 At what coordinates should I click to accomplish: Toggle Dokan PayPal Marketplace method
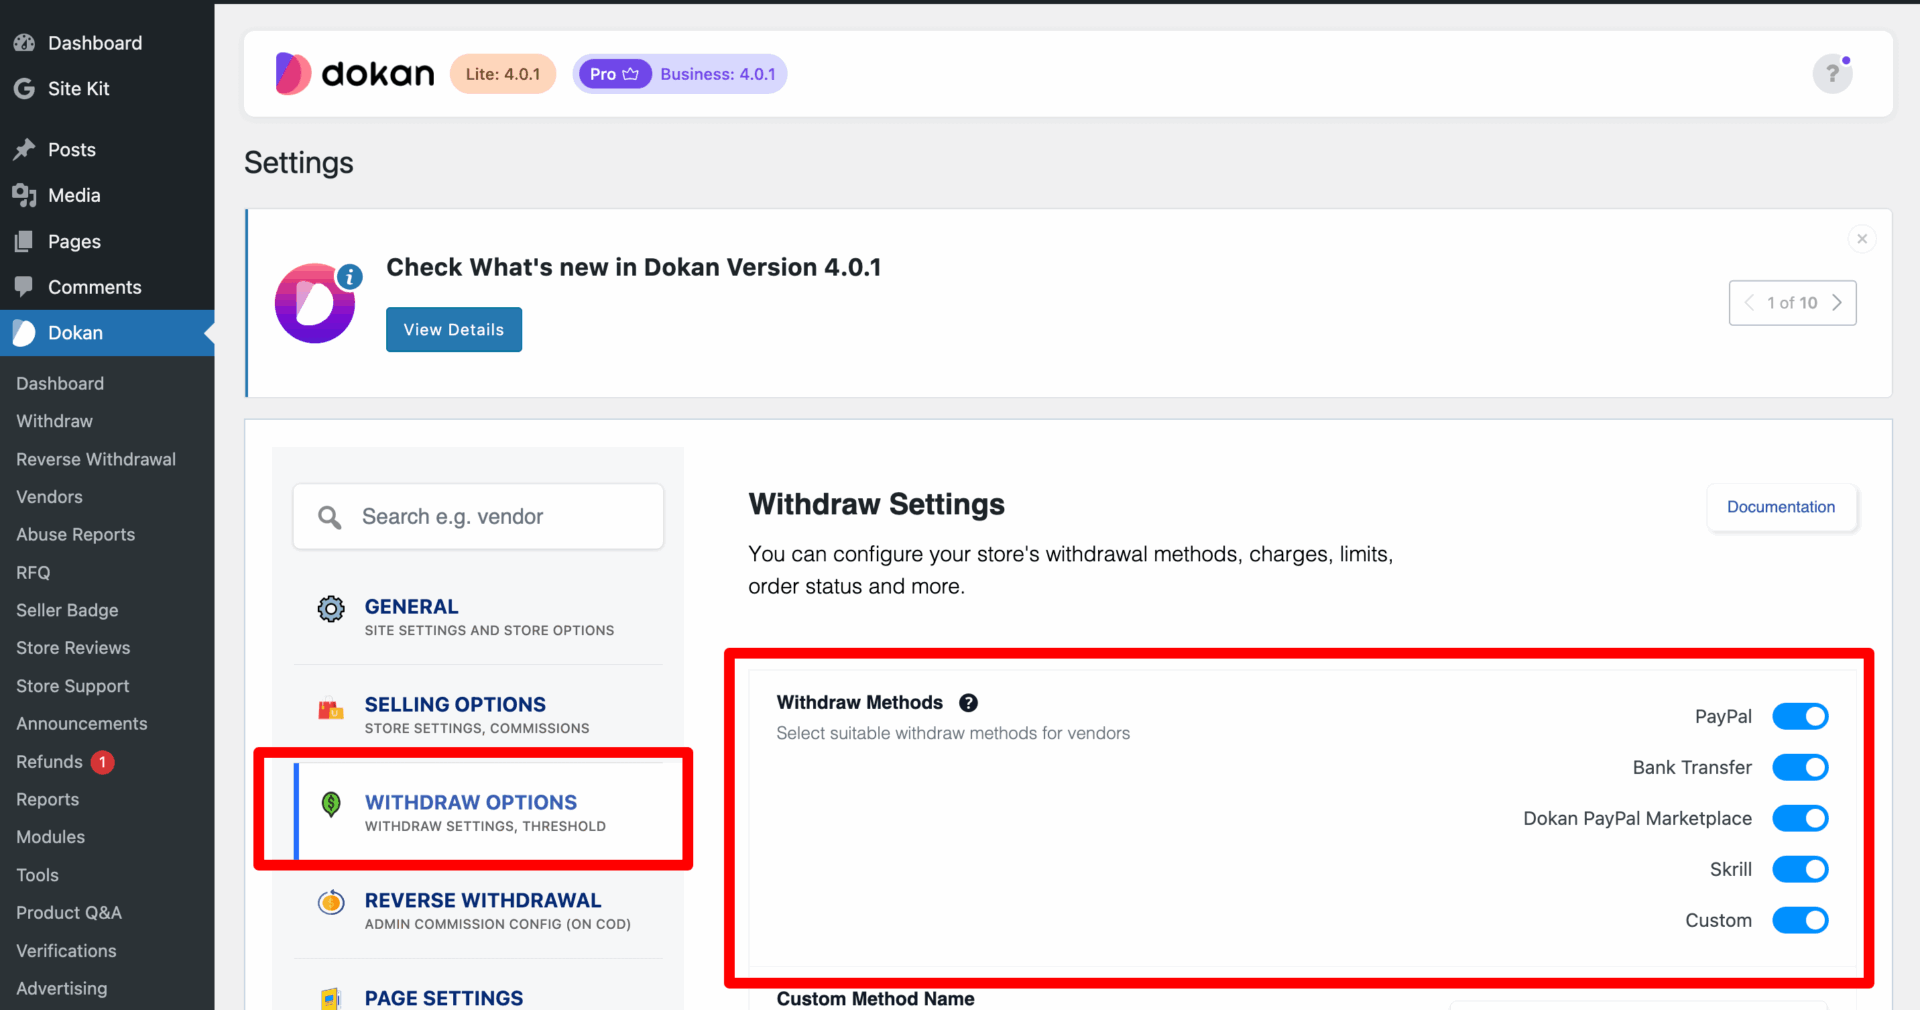tap(1800, 819)
